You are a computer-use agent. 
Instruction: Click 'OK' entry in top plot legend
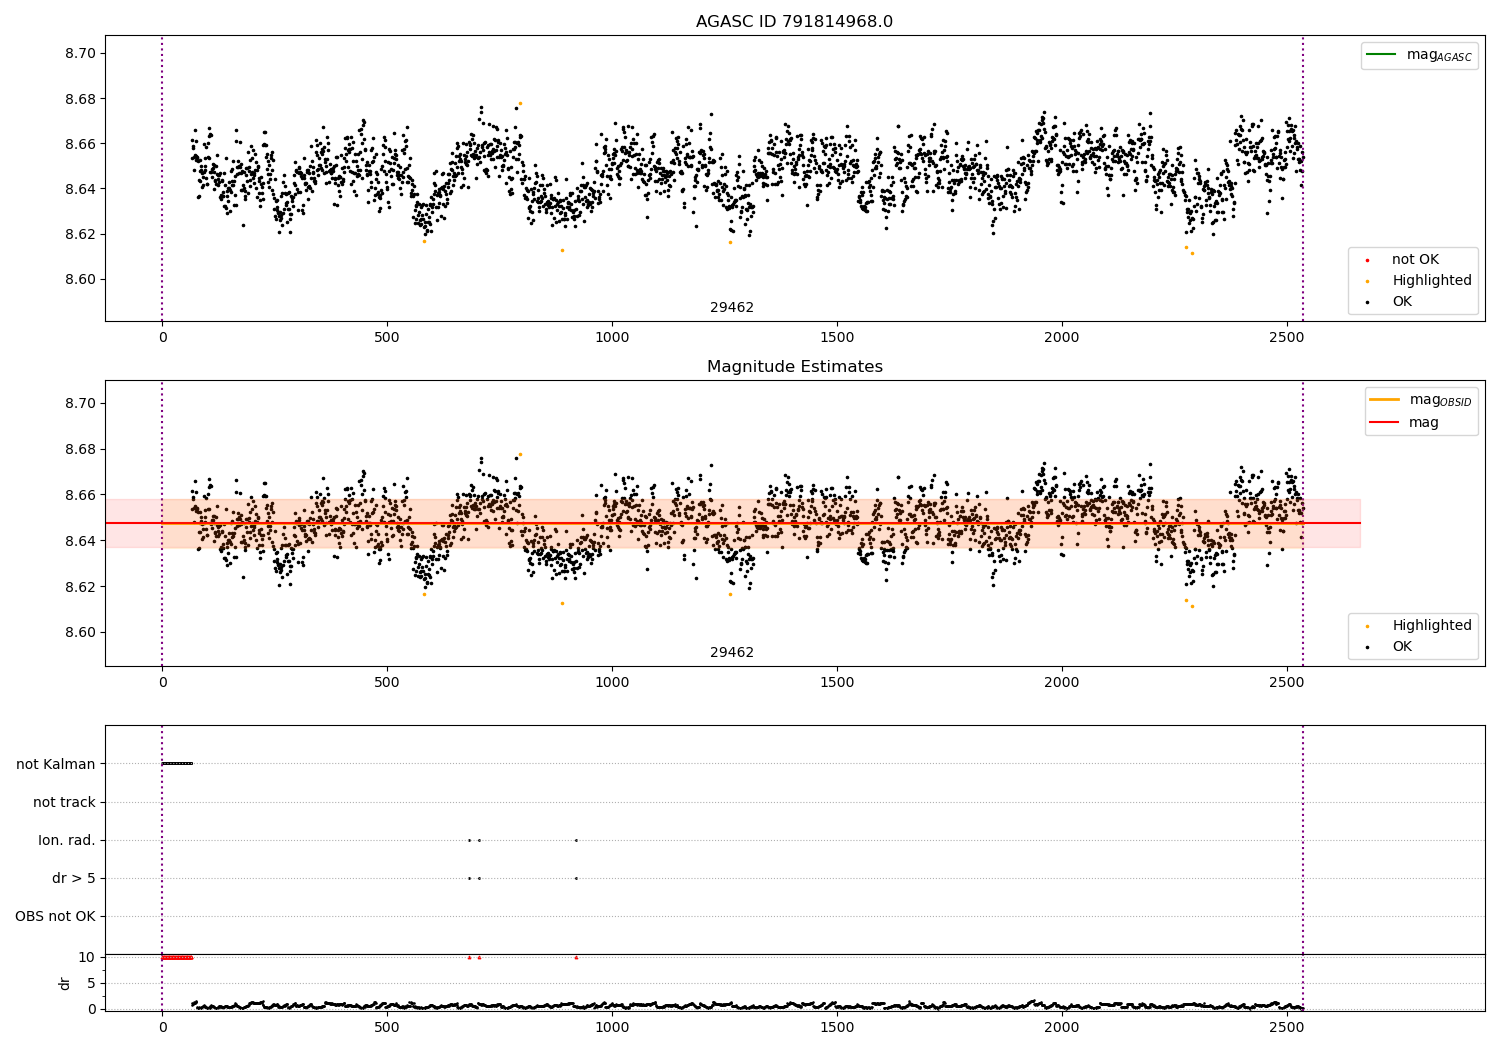(x=1402, y=302)
